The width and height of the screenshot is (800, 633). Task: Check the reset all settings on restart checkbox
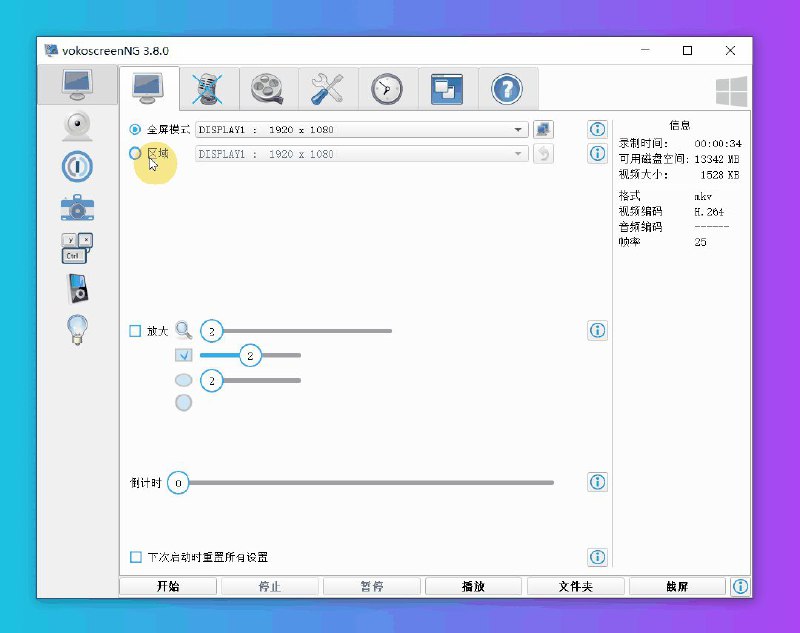tap(133, 556)
